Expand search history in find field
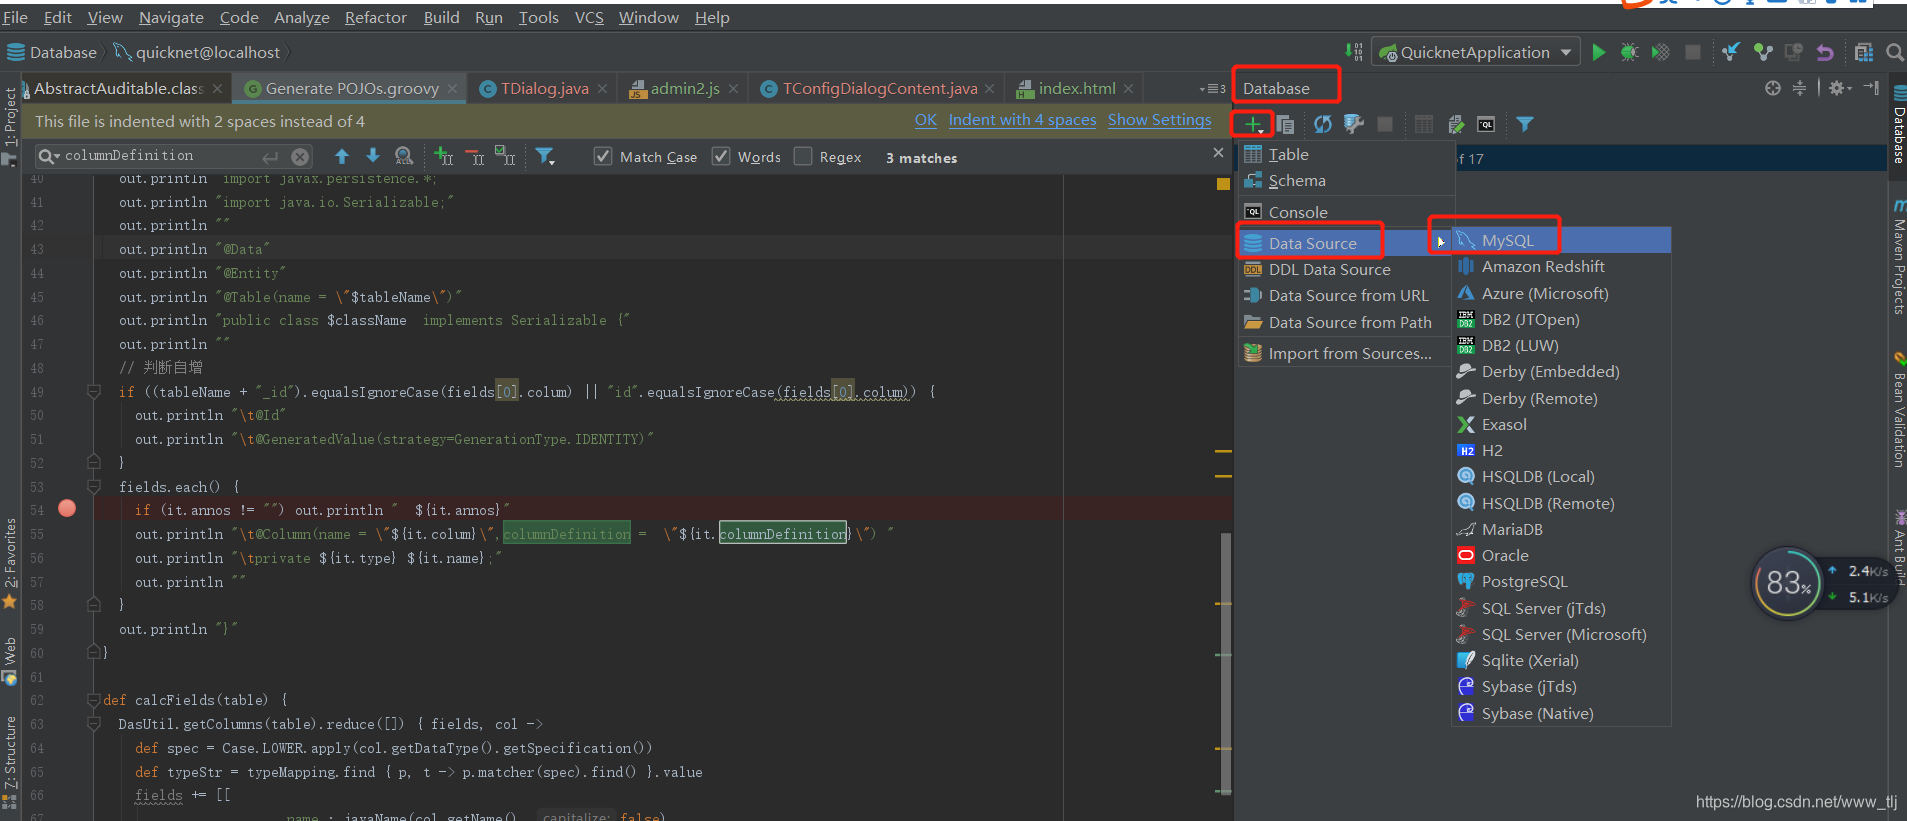The image size is (1907, 821). pos(48,156)
